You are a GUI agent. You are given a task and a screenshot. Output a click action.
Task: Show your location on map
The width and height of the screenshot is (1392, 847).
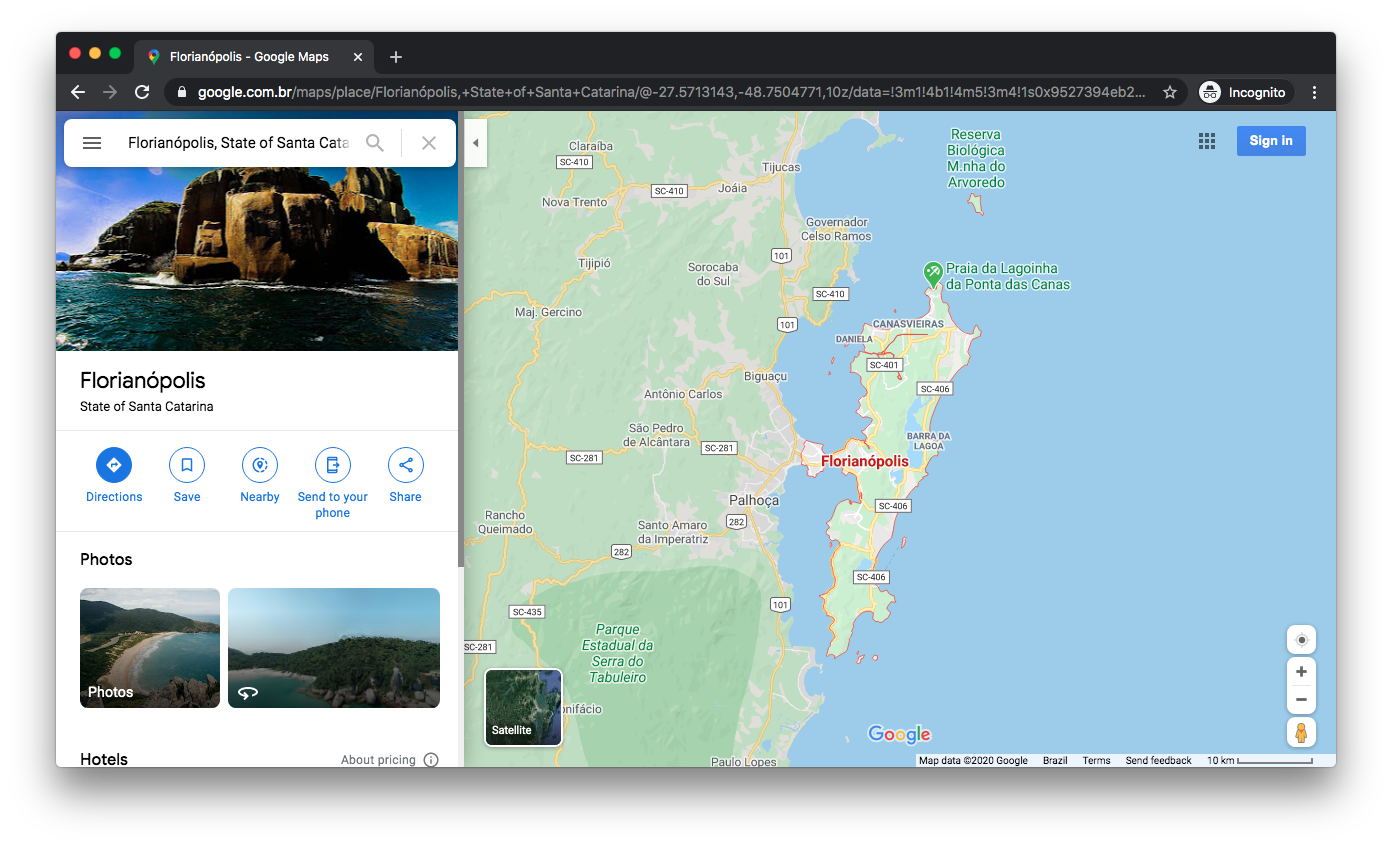pos(1301,640)
